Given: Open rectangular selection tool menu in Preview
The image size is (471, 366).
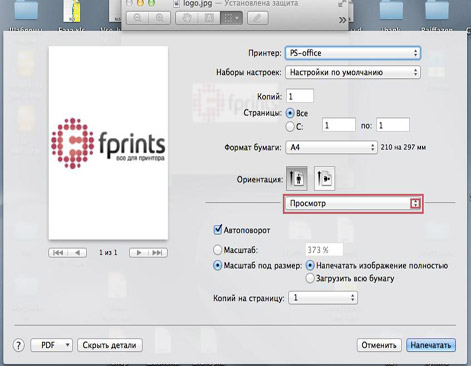Looking at the screenshot, I should point(231,18).
